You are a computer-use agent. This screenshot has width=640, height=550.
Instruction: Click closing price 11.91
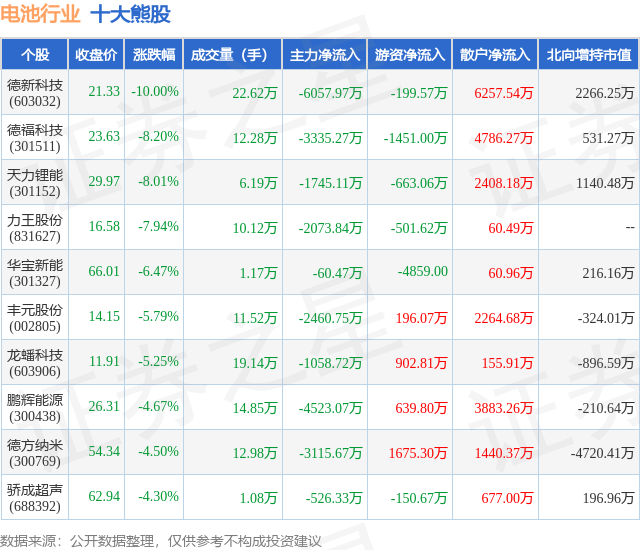click(104, 361)
